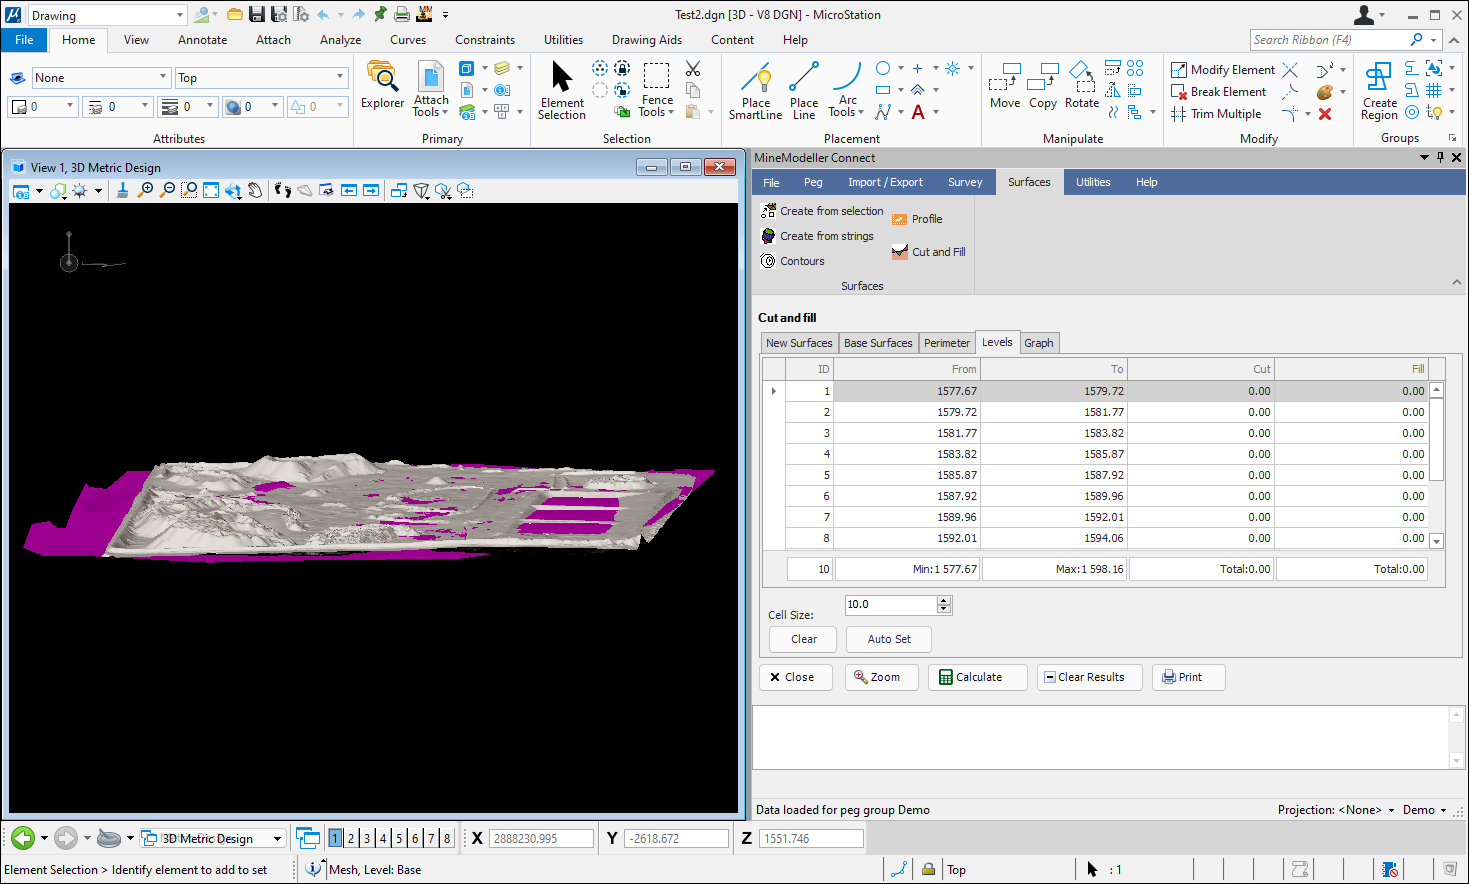Select the Element Selection tool

(562, 90)
